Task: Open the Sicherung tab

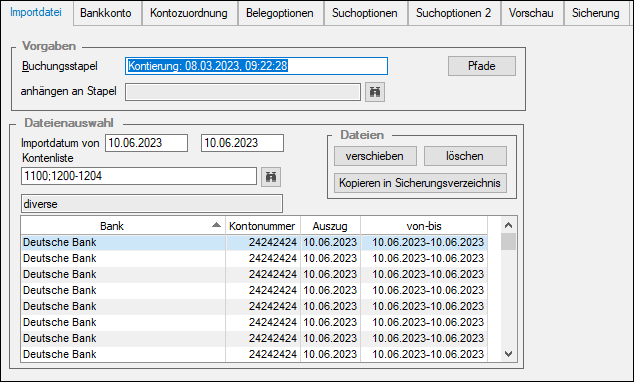Action: pos(596,13)
